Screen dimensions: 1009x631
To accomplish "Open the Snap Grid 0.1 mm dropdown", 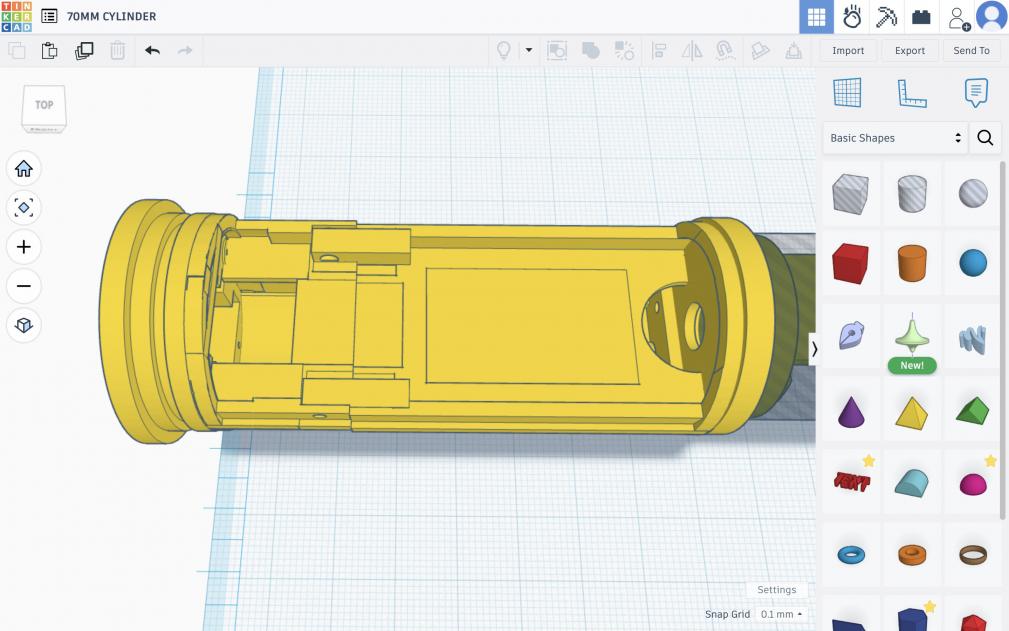I will (781, 614).
